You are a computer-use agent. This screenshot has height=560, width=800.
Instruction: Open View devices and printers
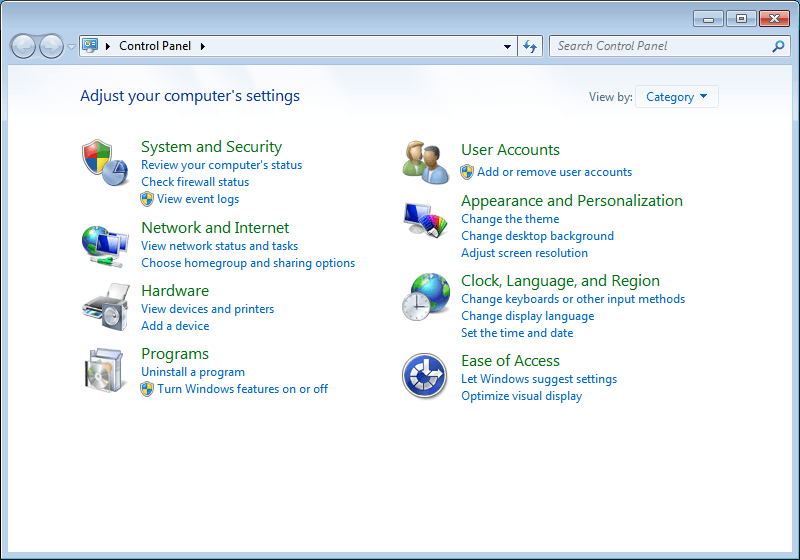208,309
